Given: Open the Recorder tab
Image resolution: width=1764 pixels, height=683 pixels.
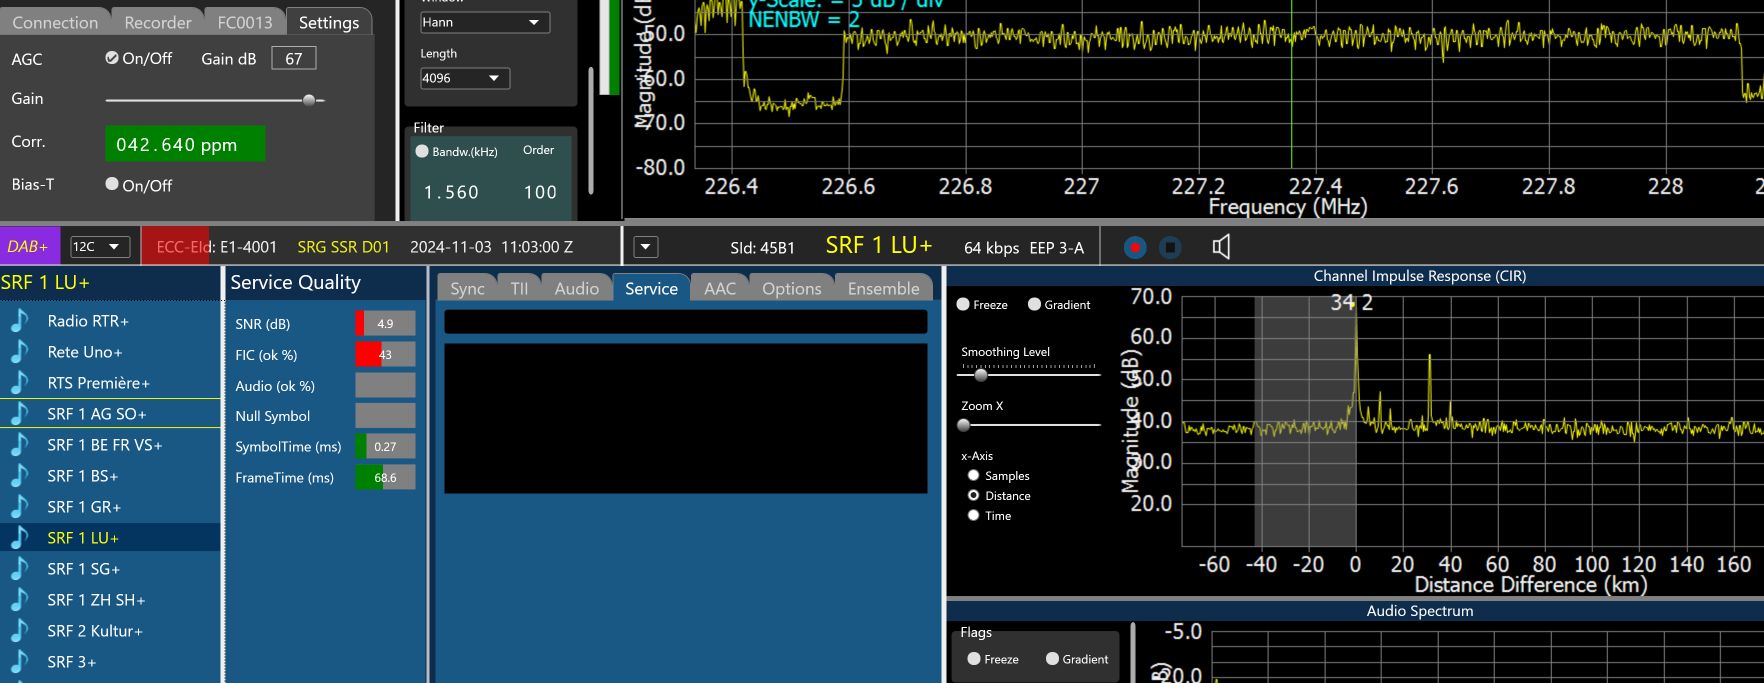Looking at the screenshot, I should pos(157,22).
